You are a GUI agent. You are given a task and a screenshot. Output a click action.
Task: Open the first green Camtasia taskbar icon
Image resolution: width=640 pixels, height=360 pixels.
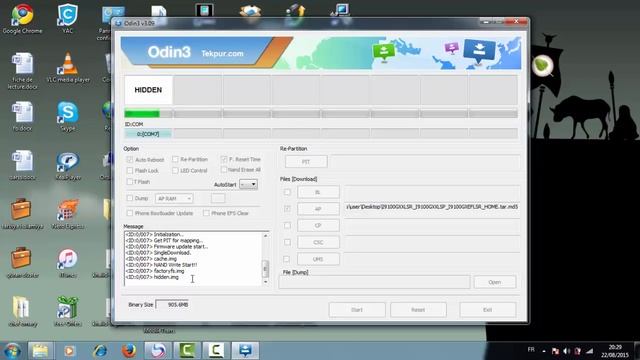coord(187,351)
